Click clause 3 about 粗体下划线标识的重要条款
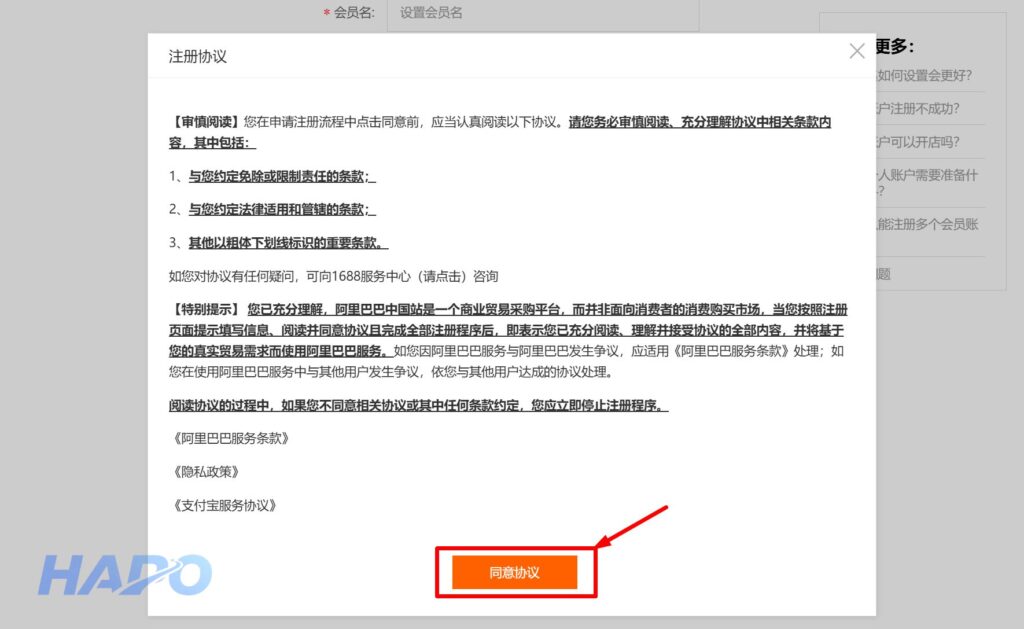Viewport: 1024px width, 629px height. (x=287, y=243)
